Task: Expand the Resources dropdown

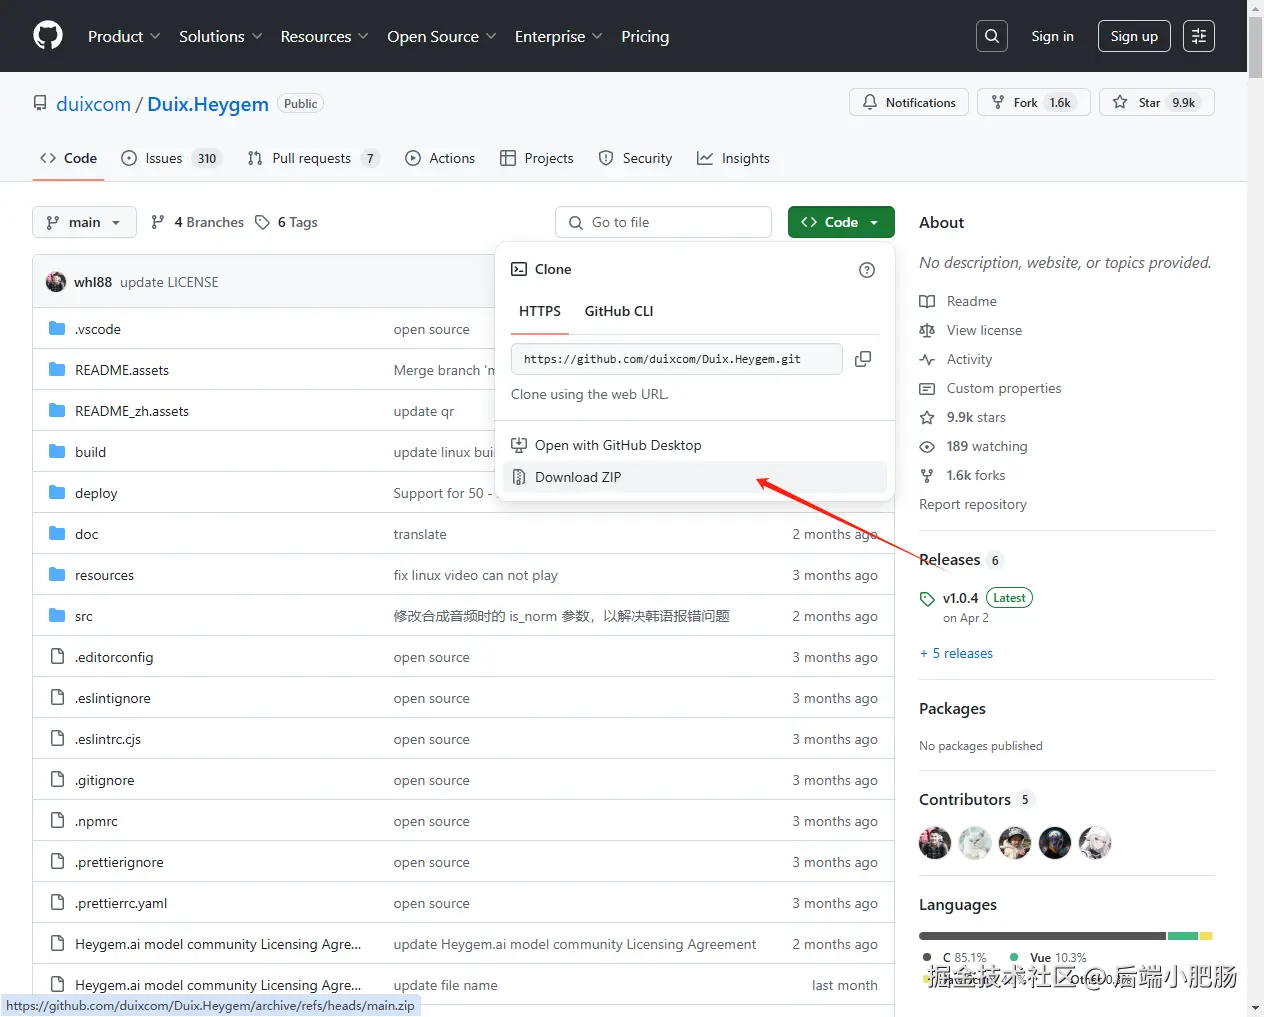Action: coord(324,36)
